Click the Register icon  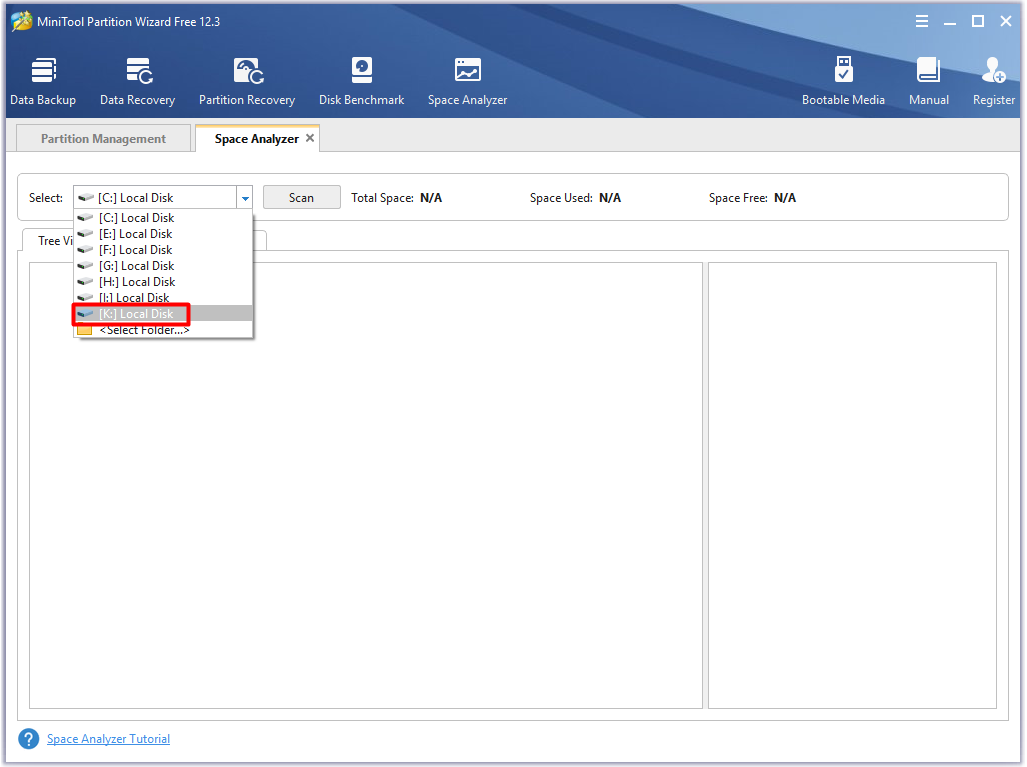[x=994, y=82]
